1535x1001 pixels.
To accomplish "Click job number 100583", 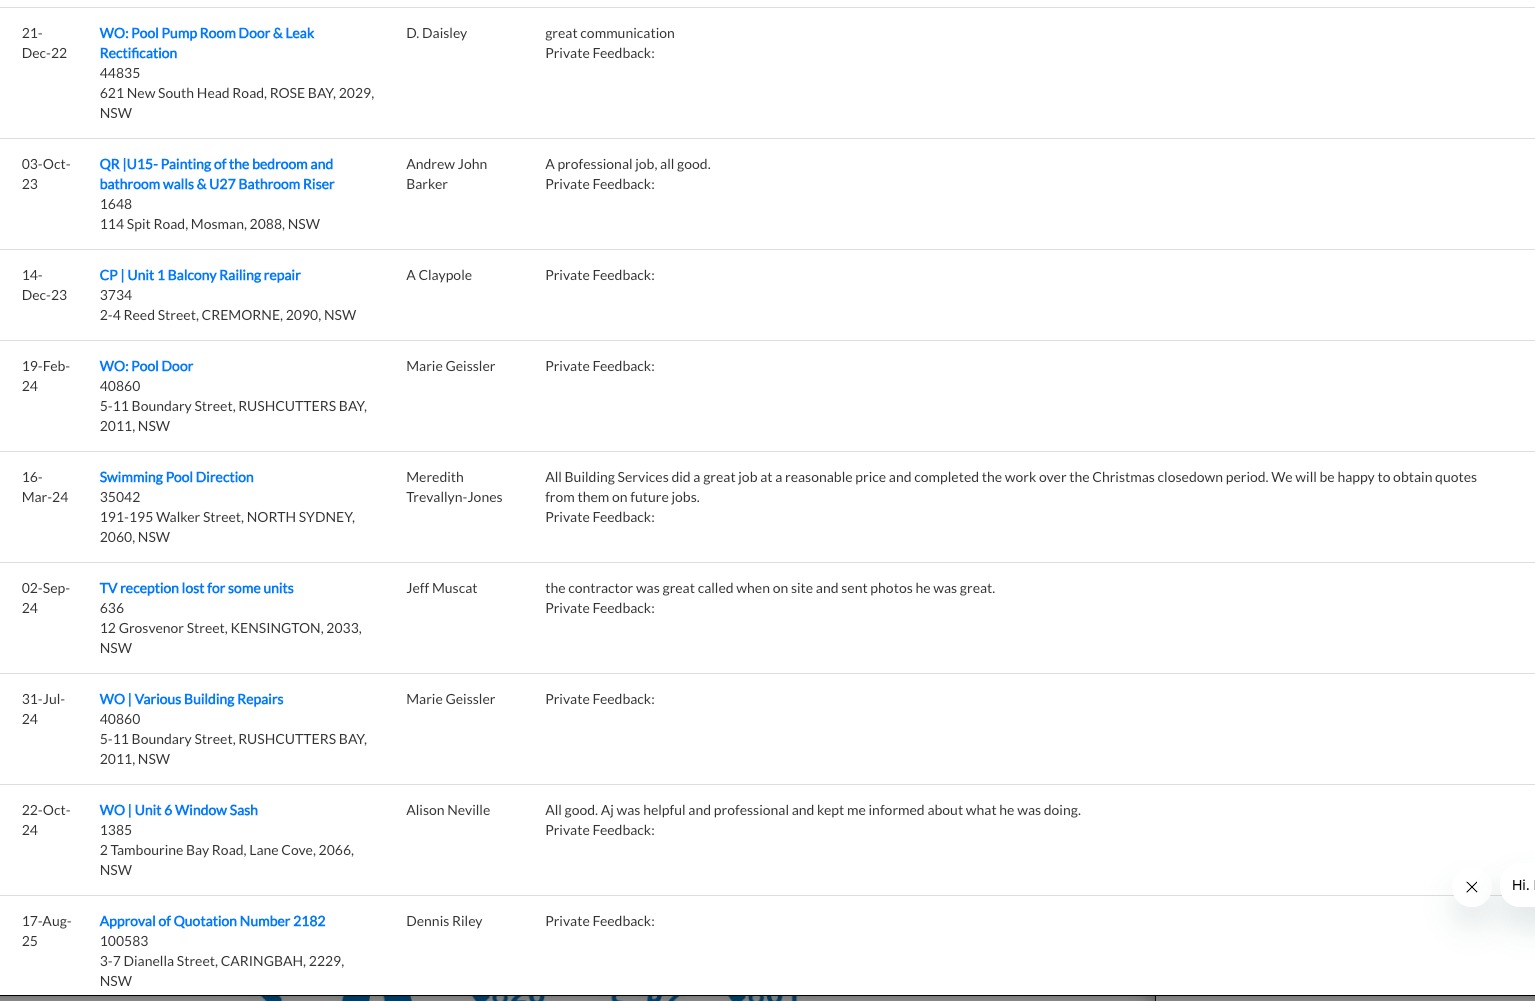I will 124,941.
